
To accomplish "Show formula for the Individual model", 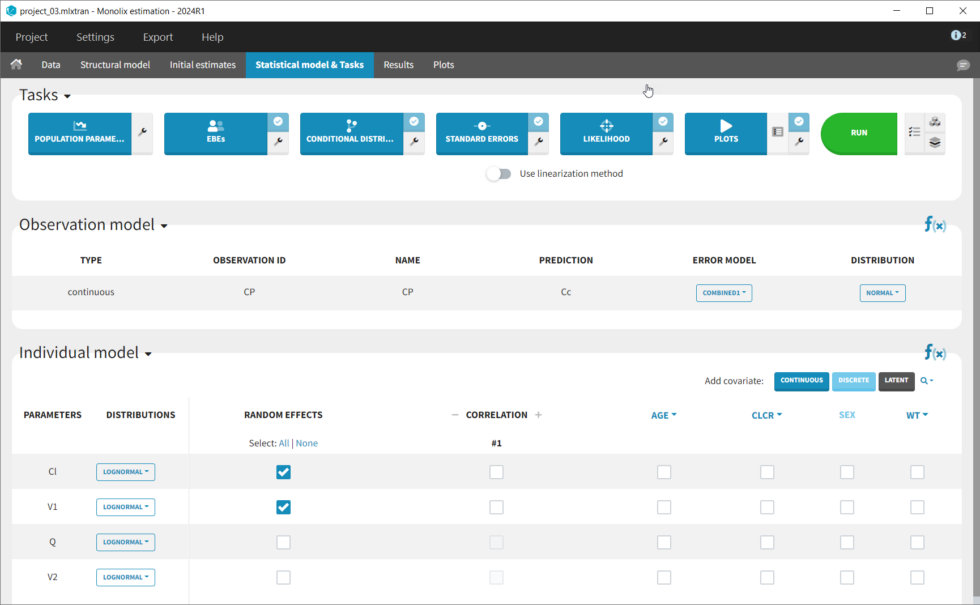I will pos(934,353).
